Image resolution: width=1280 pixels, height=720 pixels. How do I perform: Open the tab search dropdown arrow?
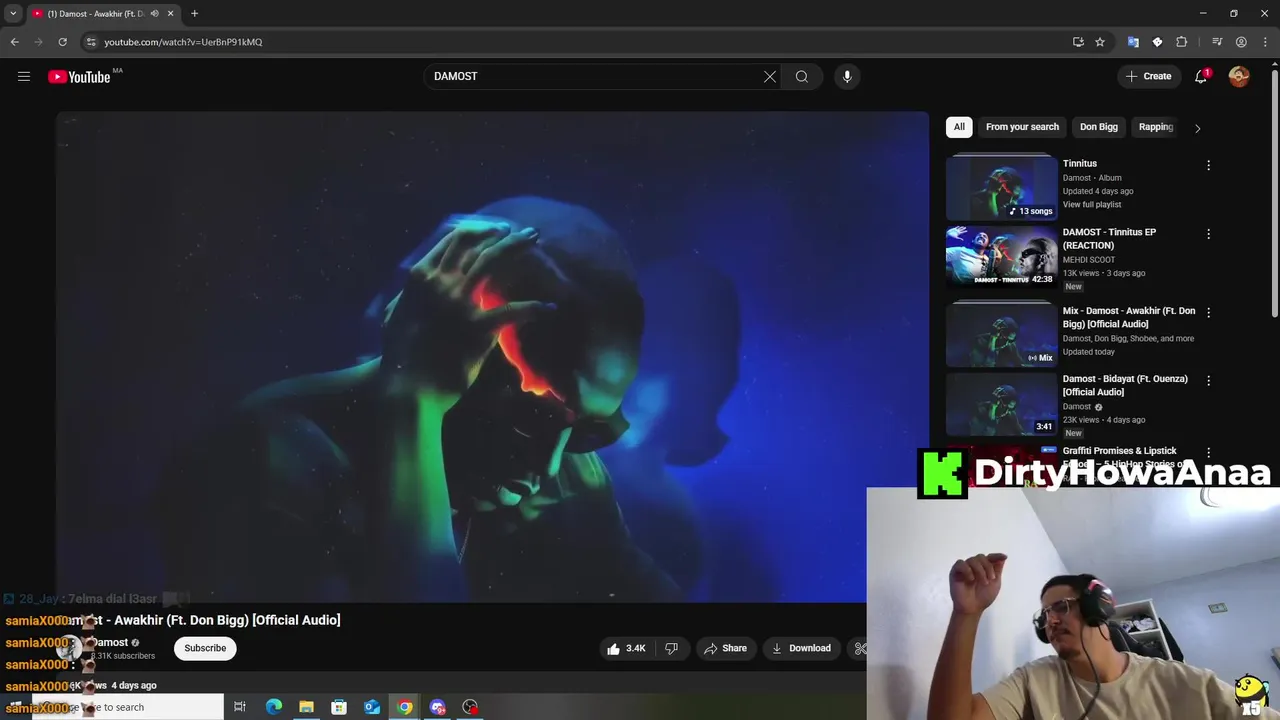click(13, 14)
